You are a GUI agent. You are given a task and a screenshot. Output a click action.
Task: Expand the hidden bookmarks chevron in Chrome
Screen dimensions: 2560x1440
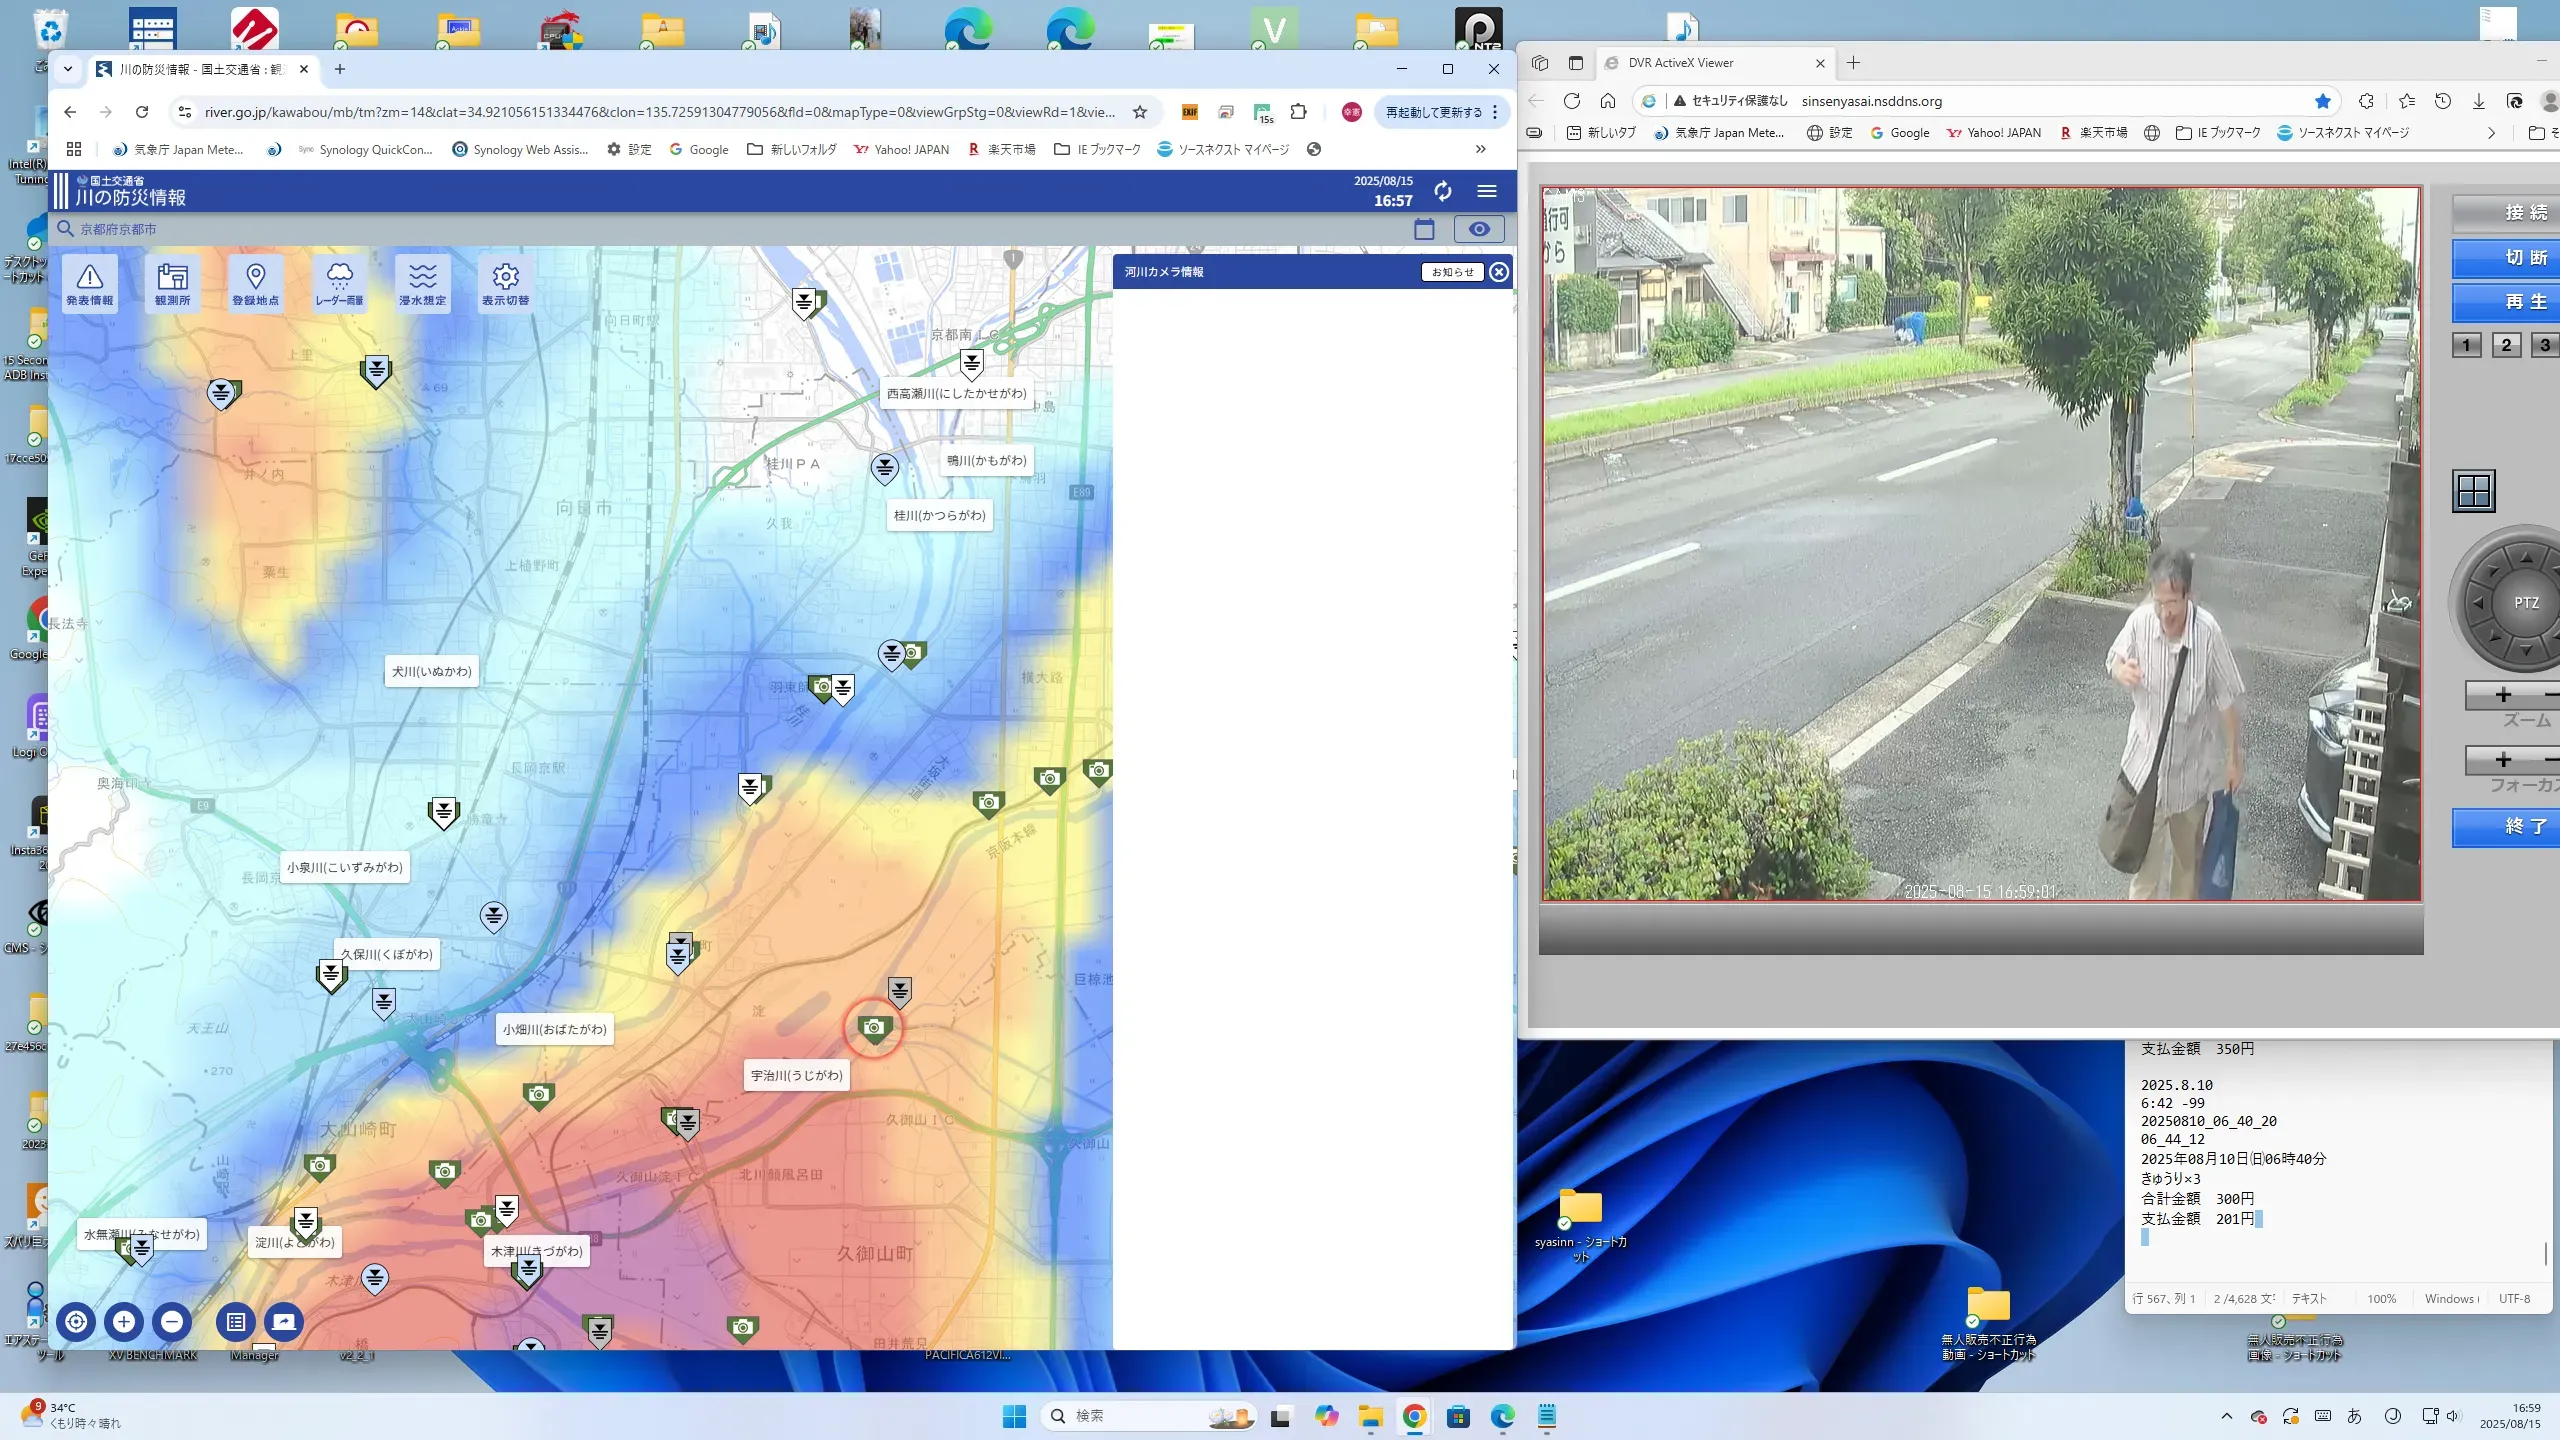coord(1480,149)
